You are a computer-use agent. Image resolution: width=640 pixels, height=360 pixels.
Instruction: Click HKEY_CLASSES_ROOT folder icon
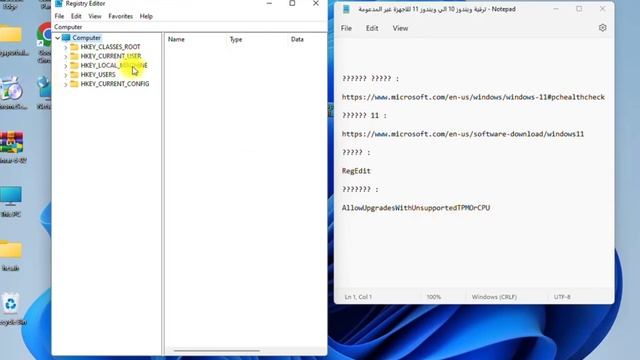[x=74, y=47]
